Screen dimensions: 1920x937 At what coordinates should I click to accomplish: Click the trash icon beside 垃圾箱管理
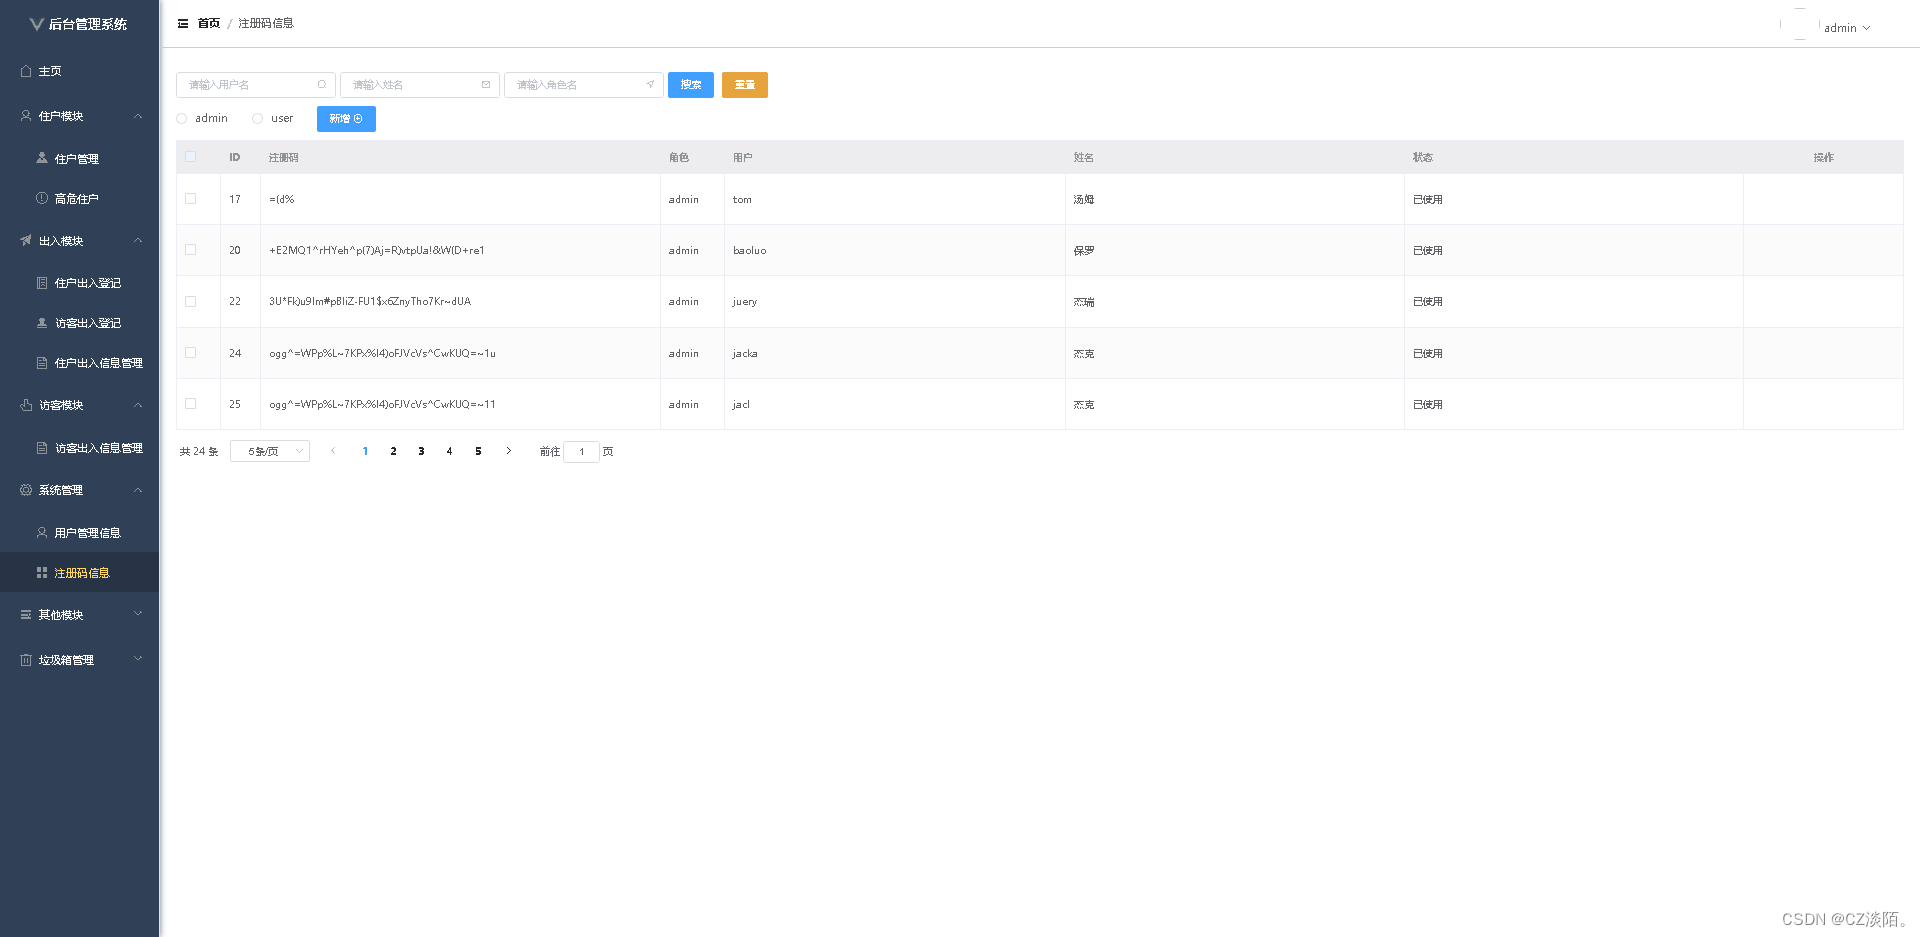coord(26,660)
